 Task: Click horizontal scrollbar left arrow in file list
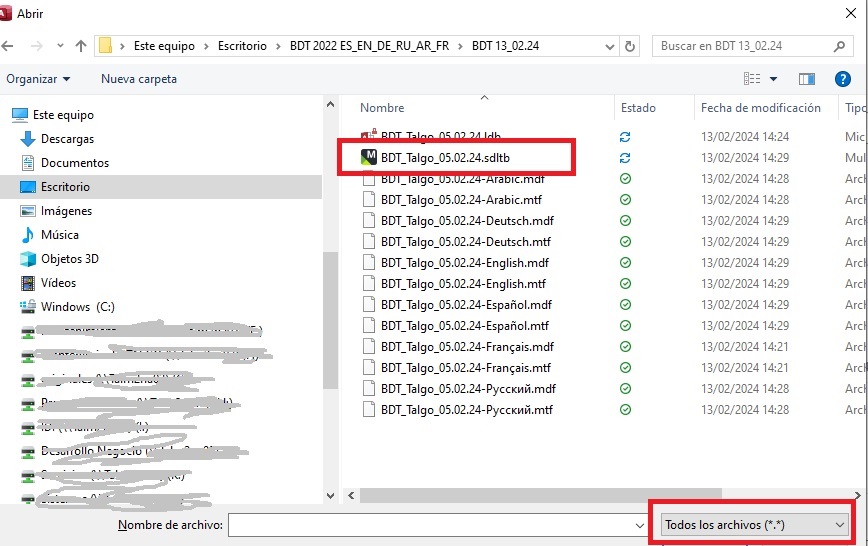(x=351, y=495)
